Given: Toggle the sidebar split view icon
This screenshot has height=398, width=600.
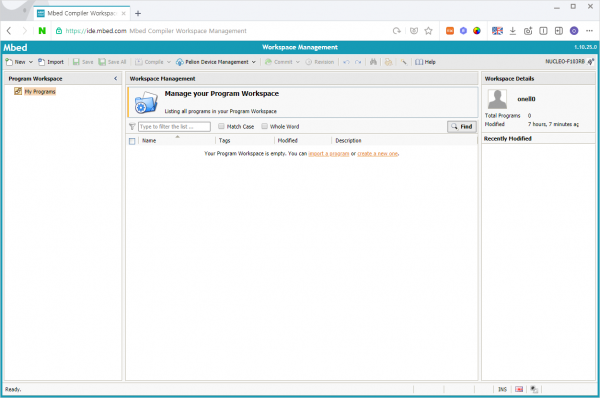Looking at the screenshot, I should (559, 31).
